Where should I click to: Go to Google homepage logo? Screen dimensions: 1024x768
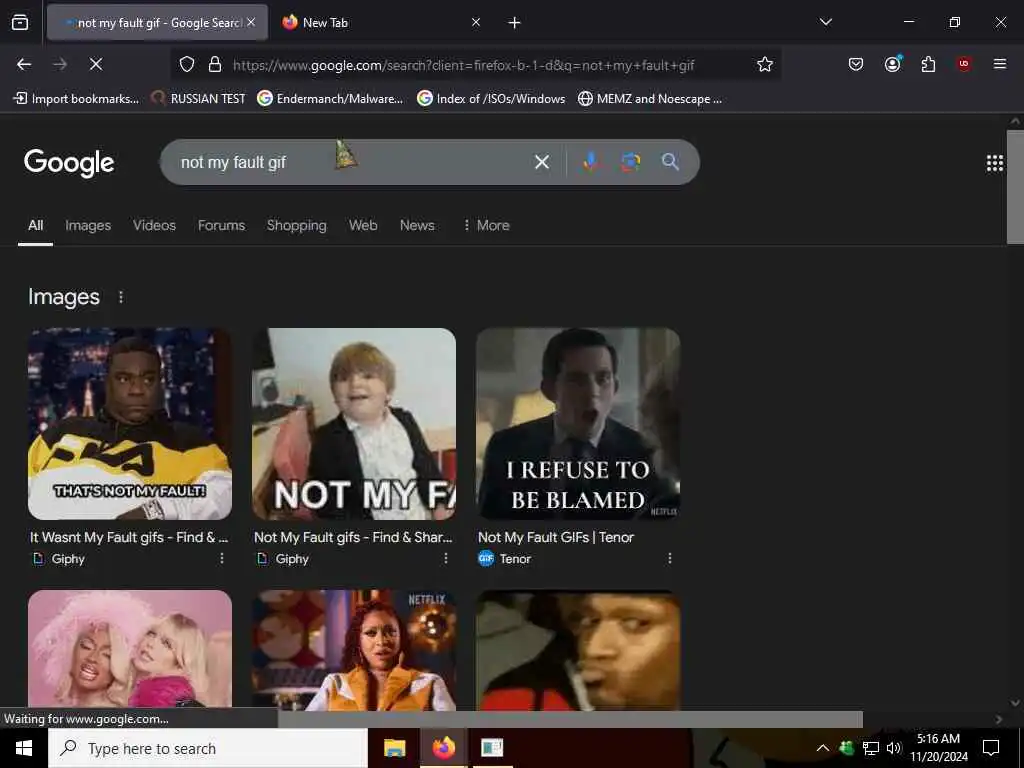[x=69, y=163]
